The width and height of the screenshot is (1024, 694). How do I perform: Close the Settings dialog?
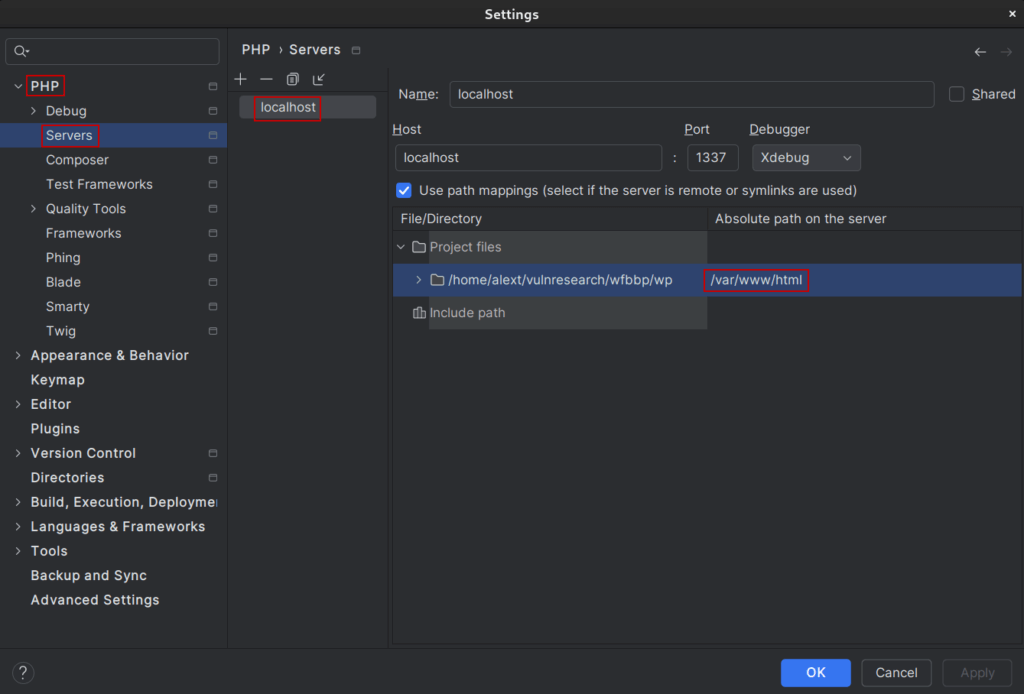pyautogui.click(x=1012, y=14)
